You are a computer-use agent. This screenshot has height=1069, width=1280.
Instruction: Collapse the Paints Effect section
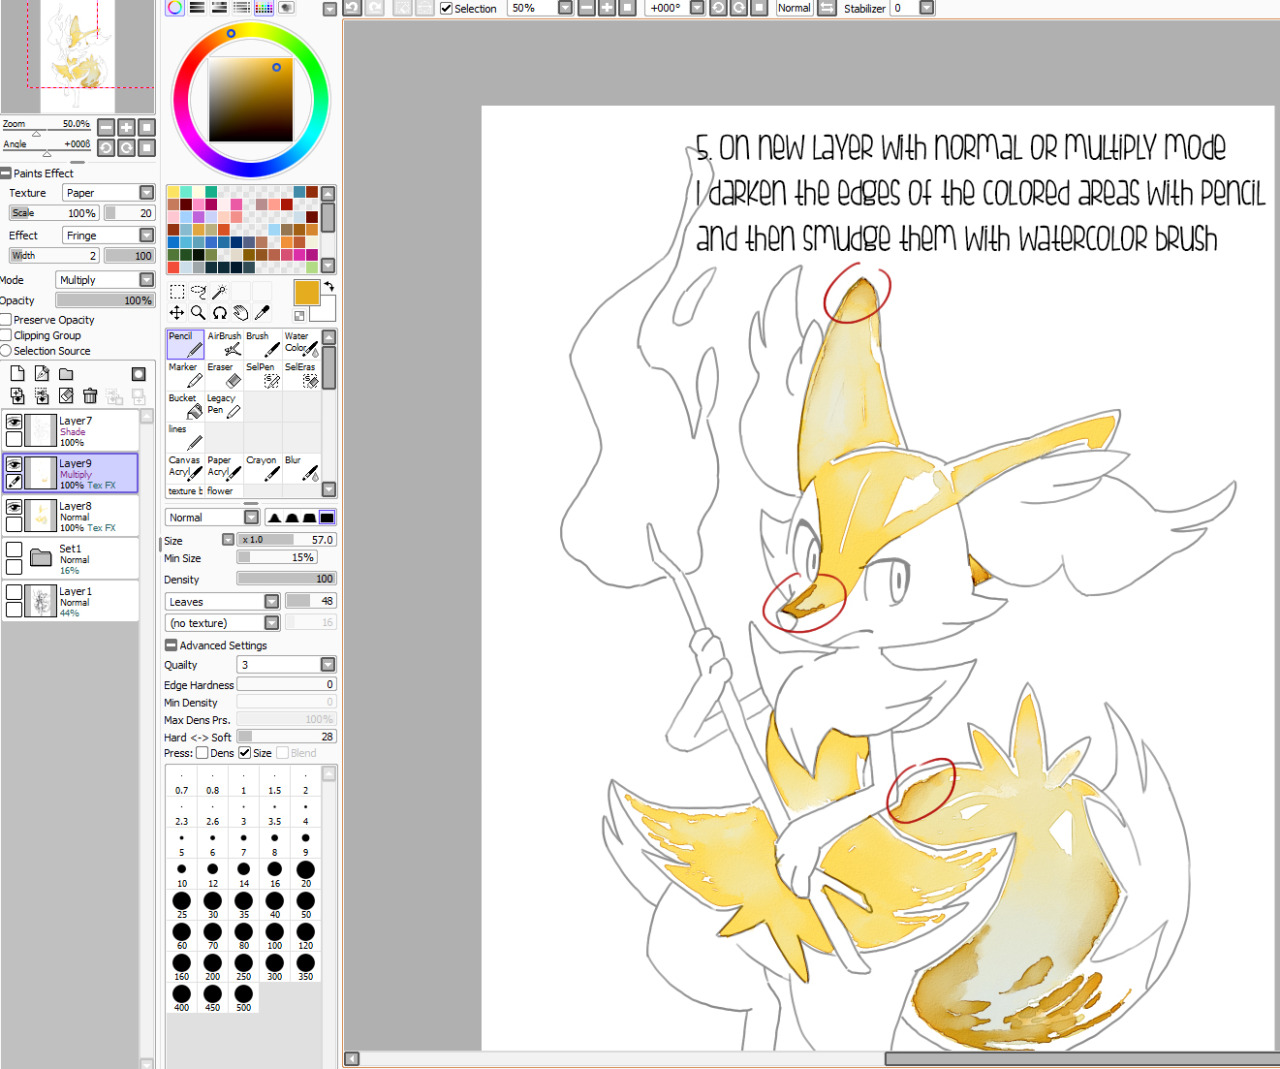tap(6, 173)
